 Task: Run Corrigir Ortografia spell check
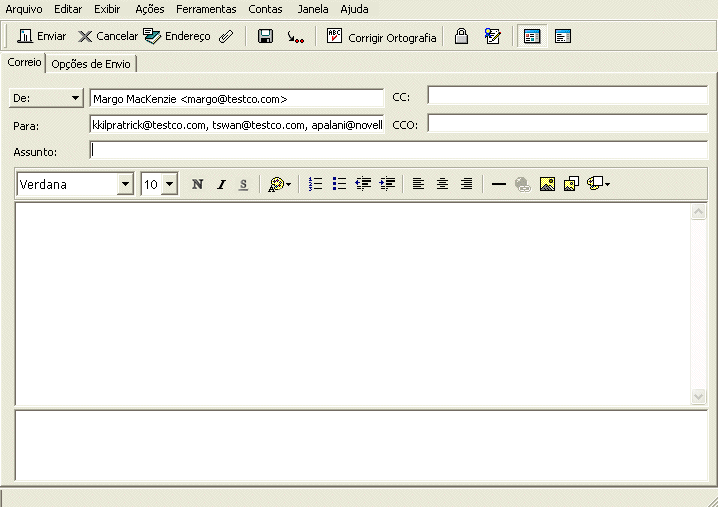tap(381, 37)
